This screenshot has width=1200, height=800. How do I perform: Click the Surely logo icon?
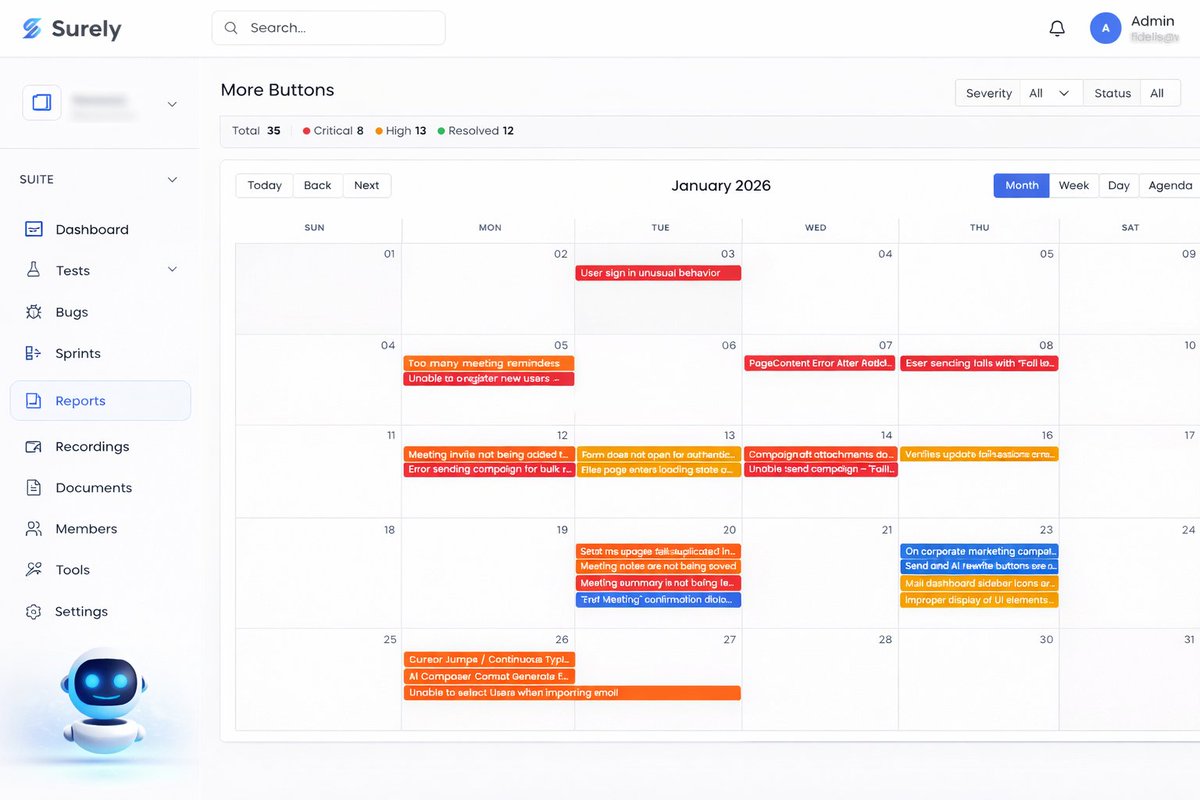pos(32,28)
